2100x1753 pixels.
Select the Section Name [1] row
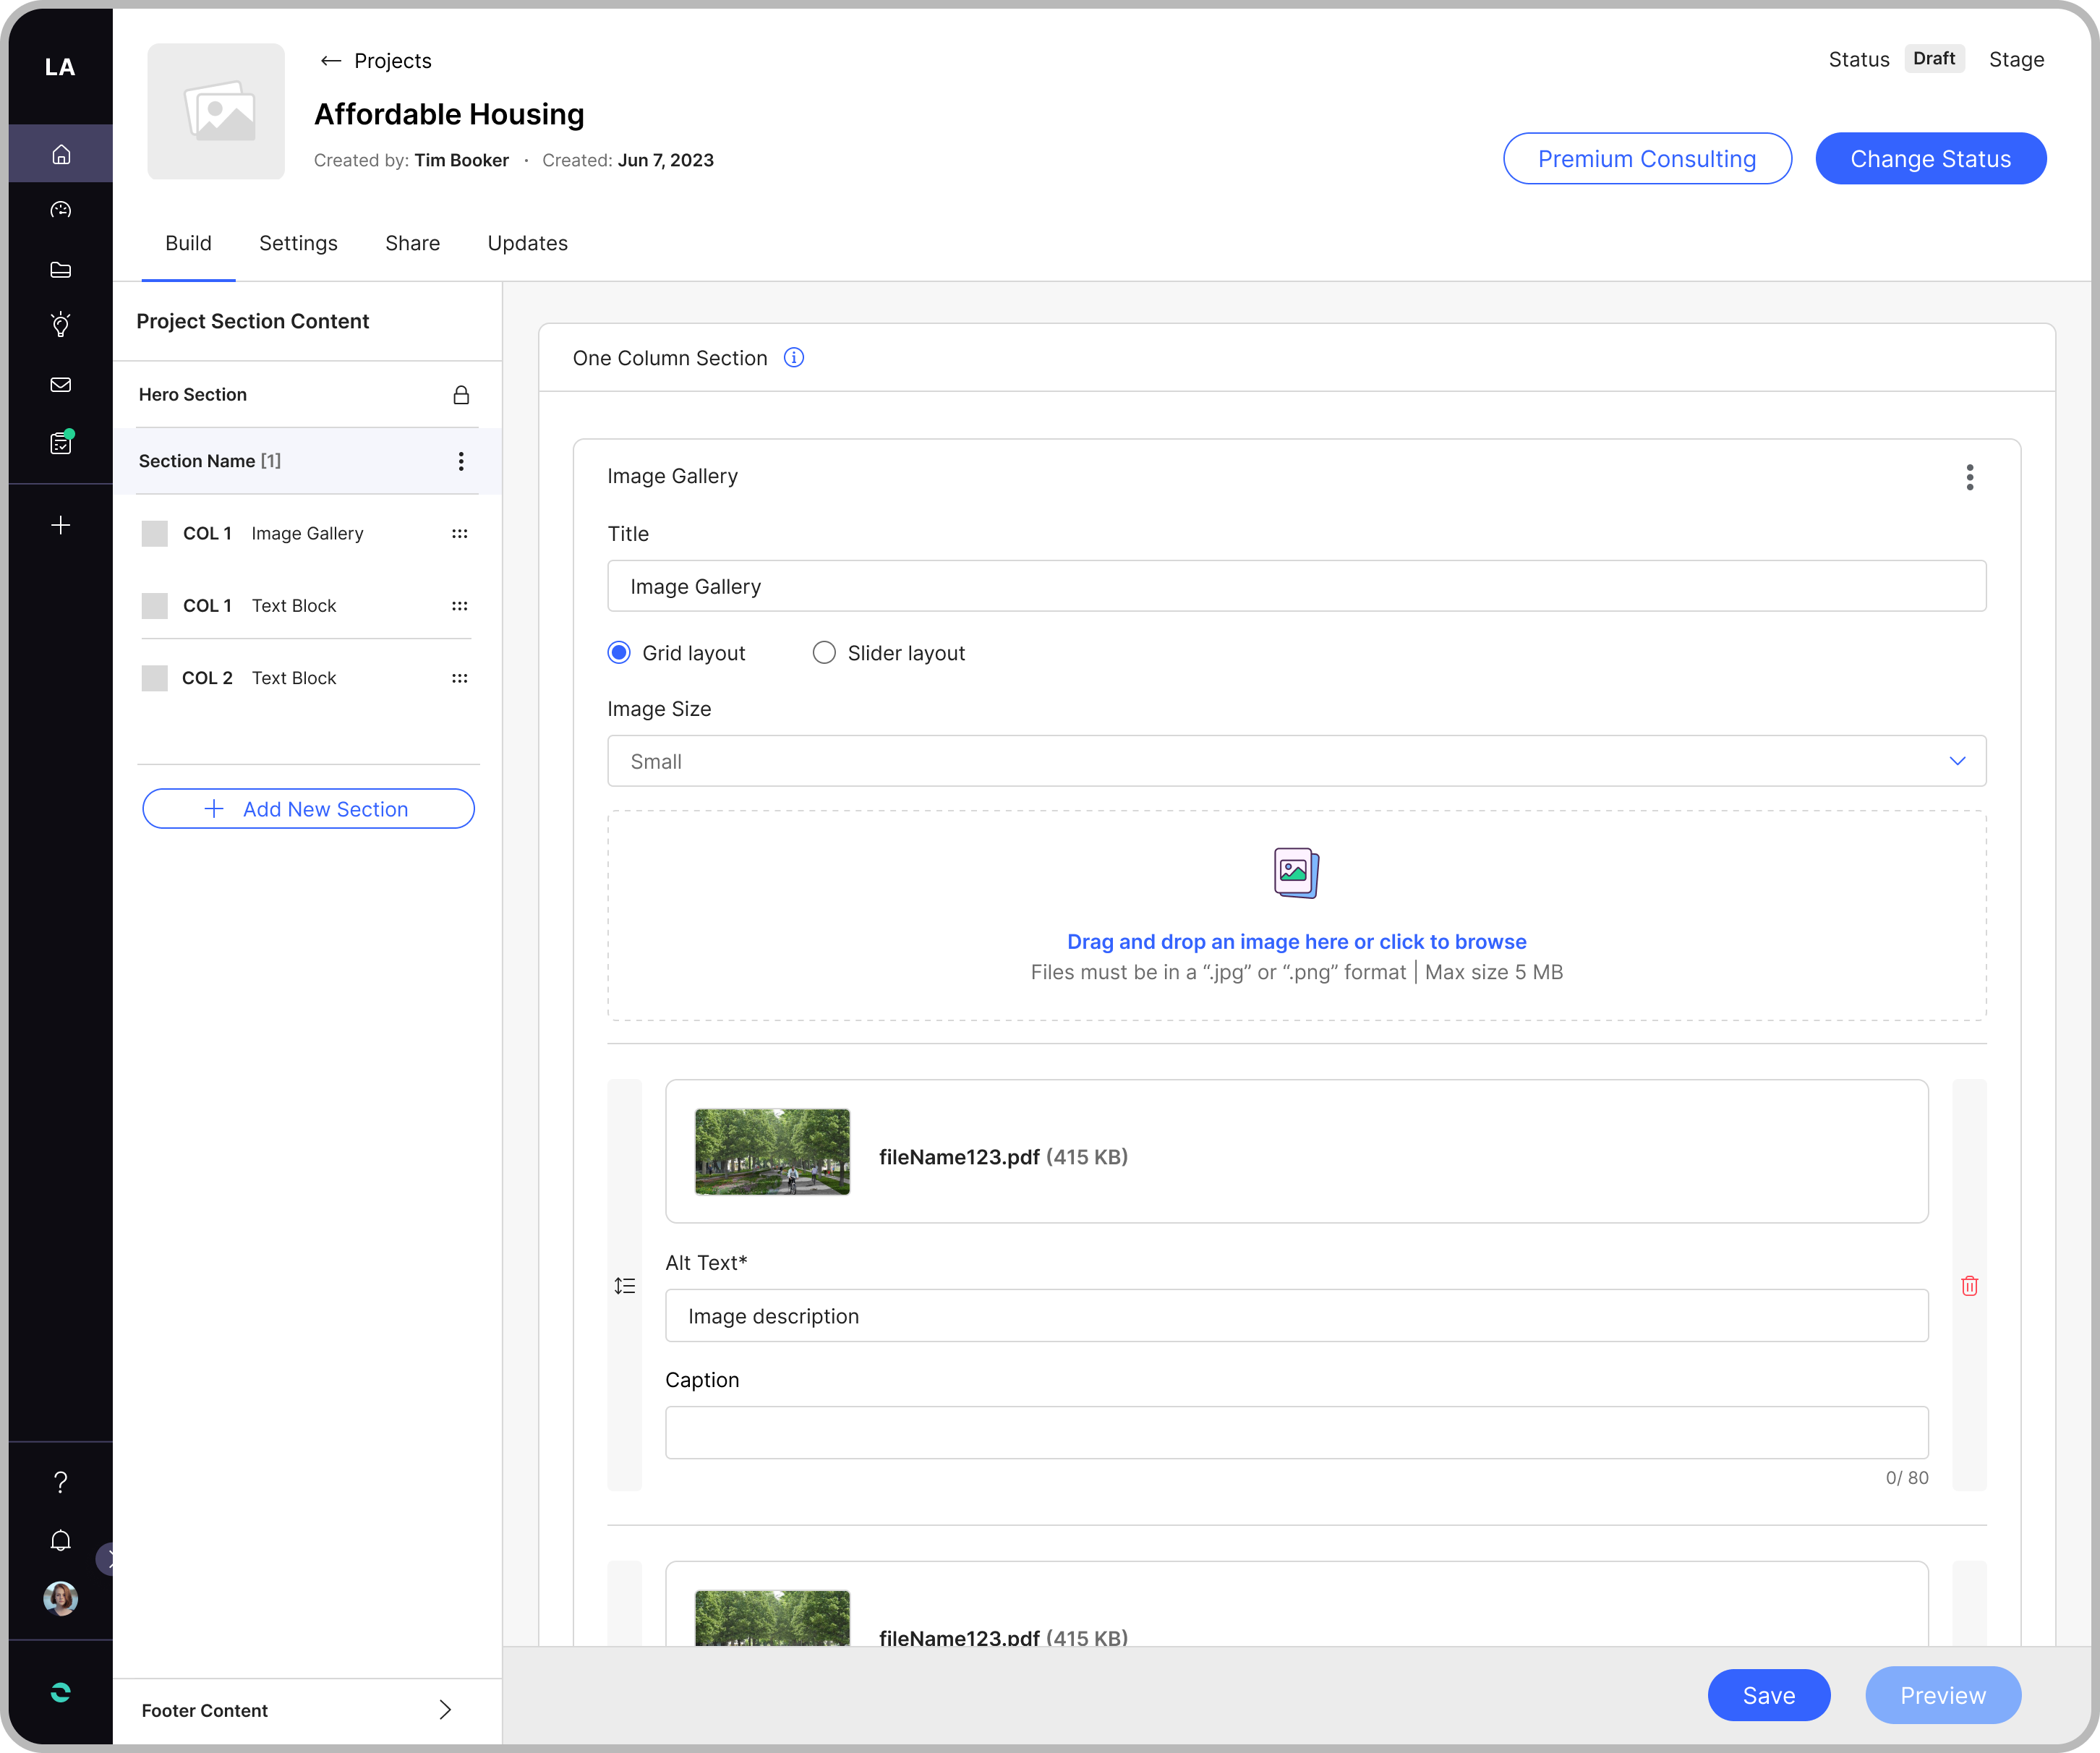(308, 461)
